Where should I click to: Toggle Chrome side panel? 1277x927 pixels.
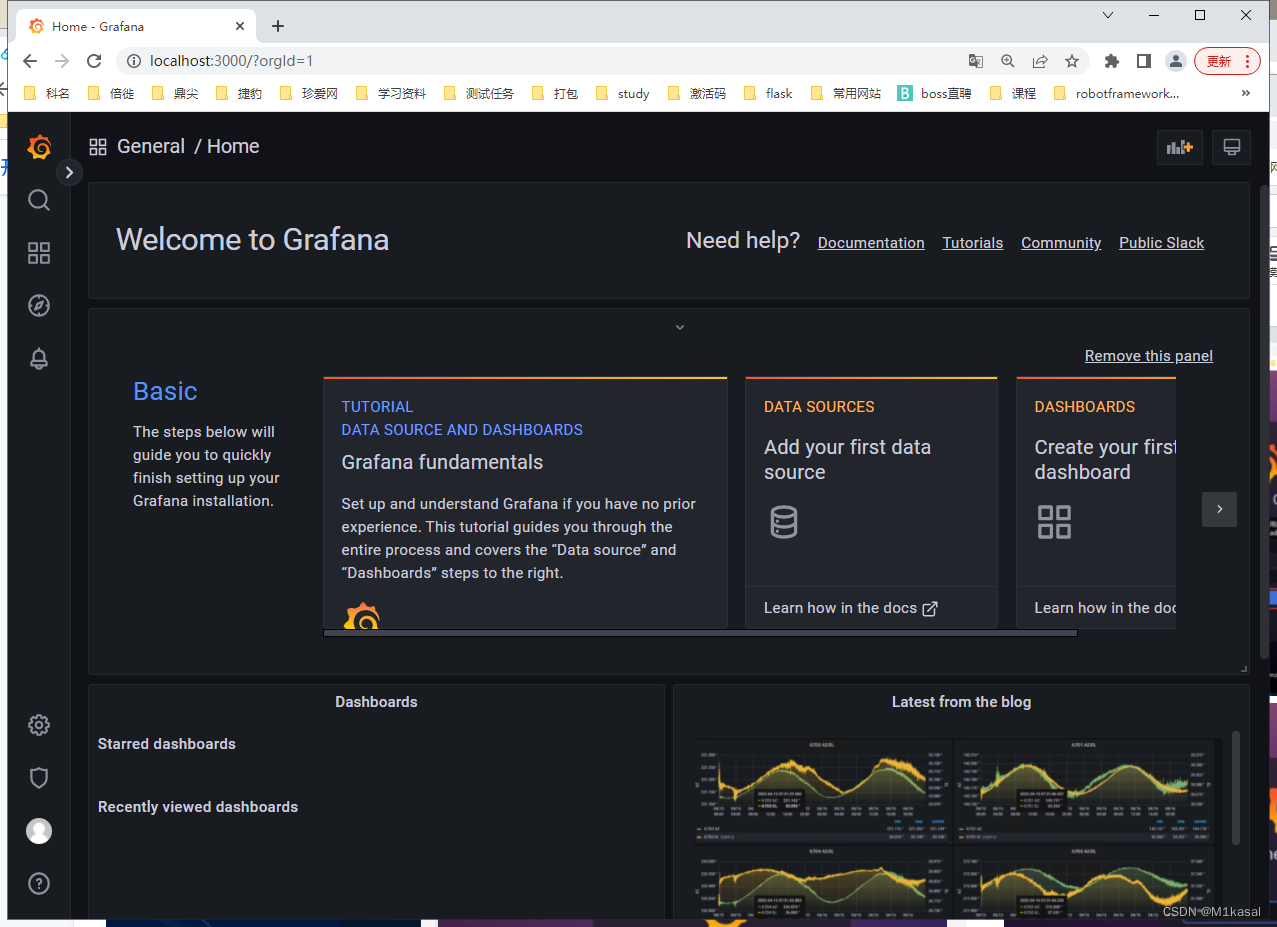point(1144,61)
